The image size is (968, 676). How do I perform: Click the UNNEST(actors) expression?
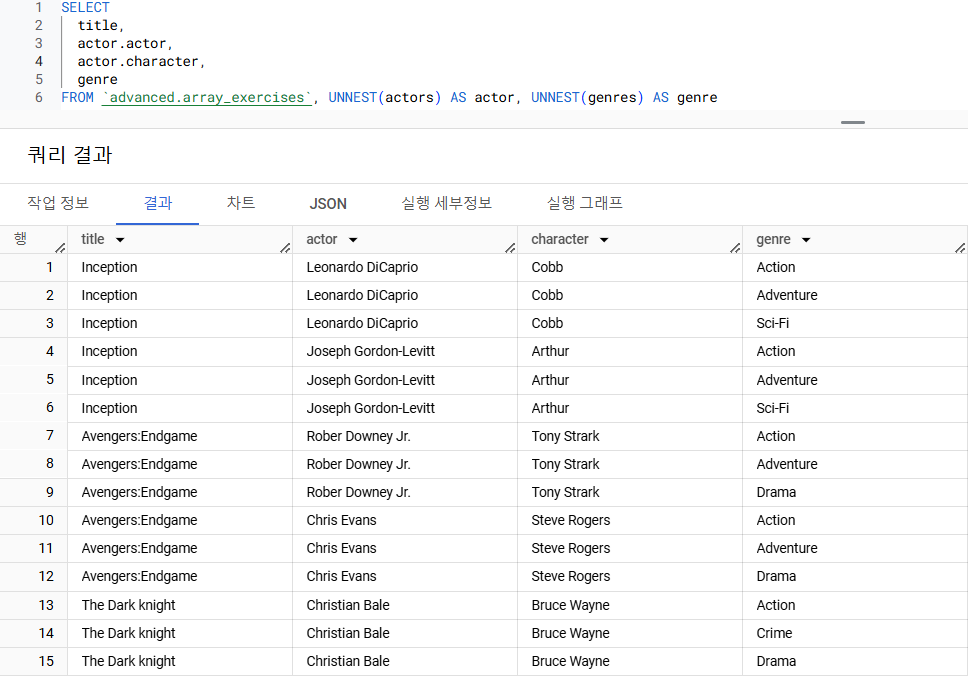pyautogui.click(x=385, y=98)
